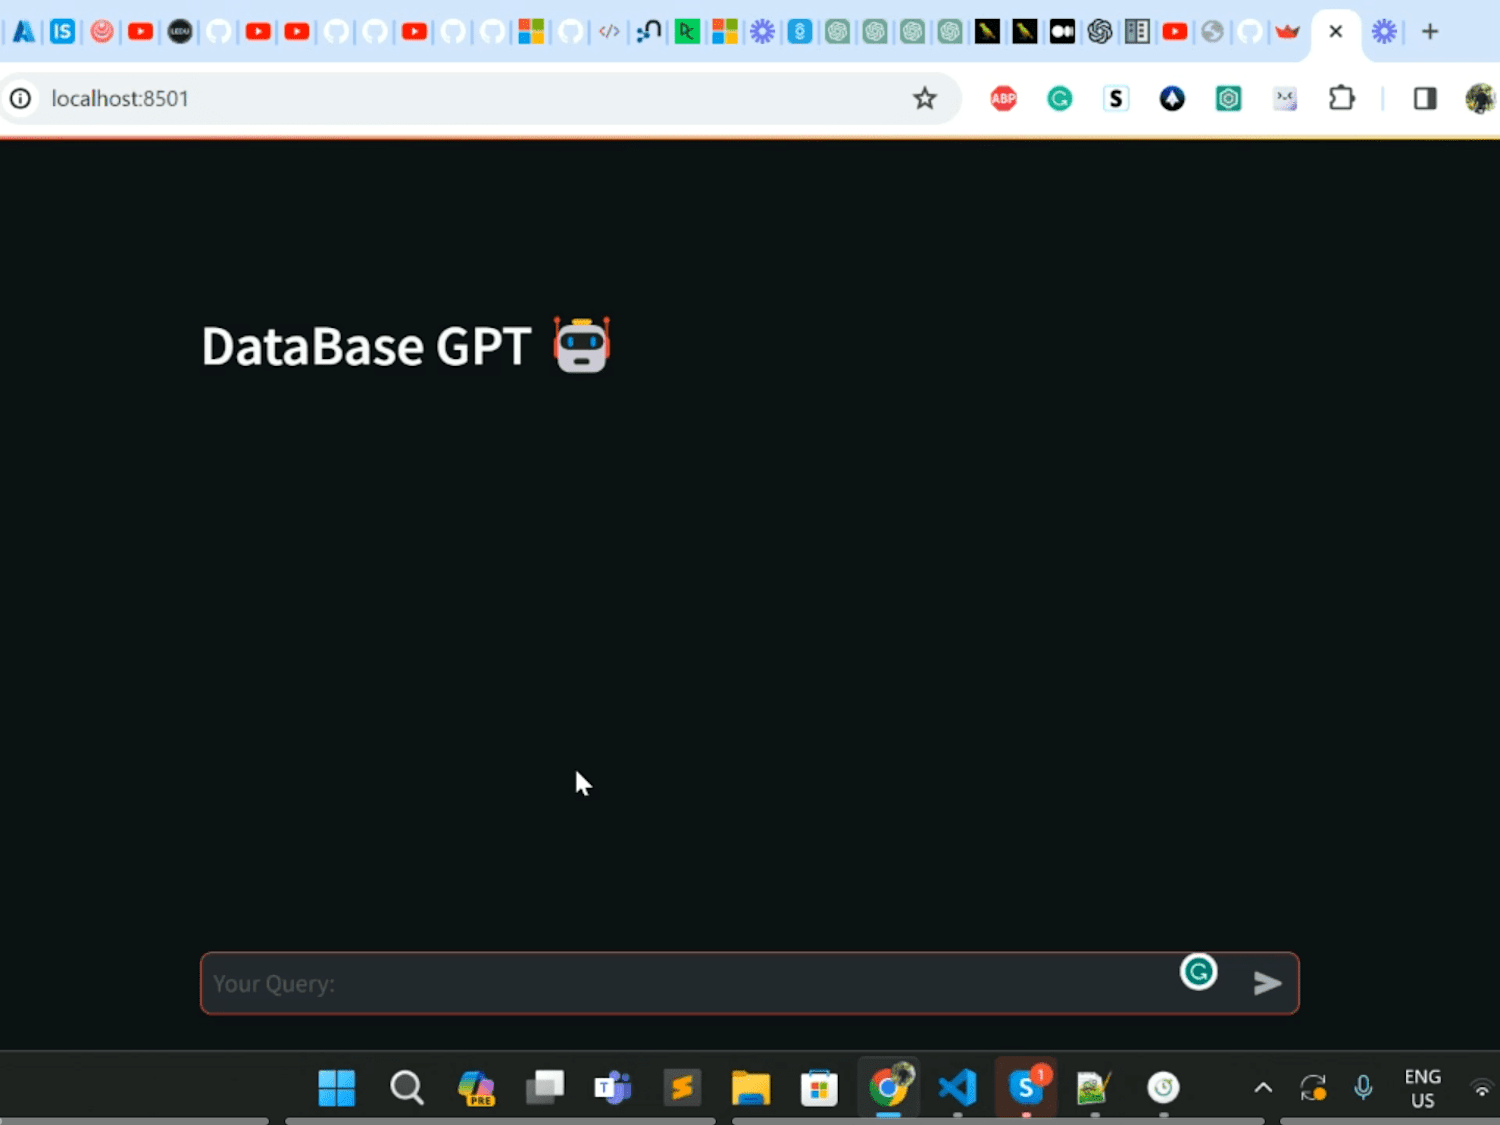Viewport: 1500px width, 1125px height.
Task: Open Windows Start menu
Action: point(337,1087)
